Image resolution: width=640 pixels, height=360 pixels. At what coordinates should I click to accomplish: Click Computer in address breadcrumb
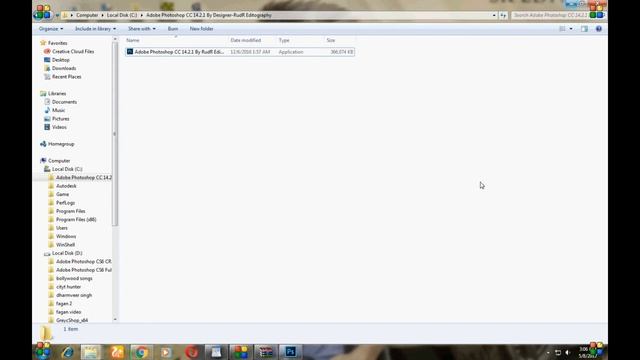tap(87, 15)
